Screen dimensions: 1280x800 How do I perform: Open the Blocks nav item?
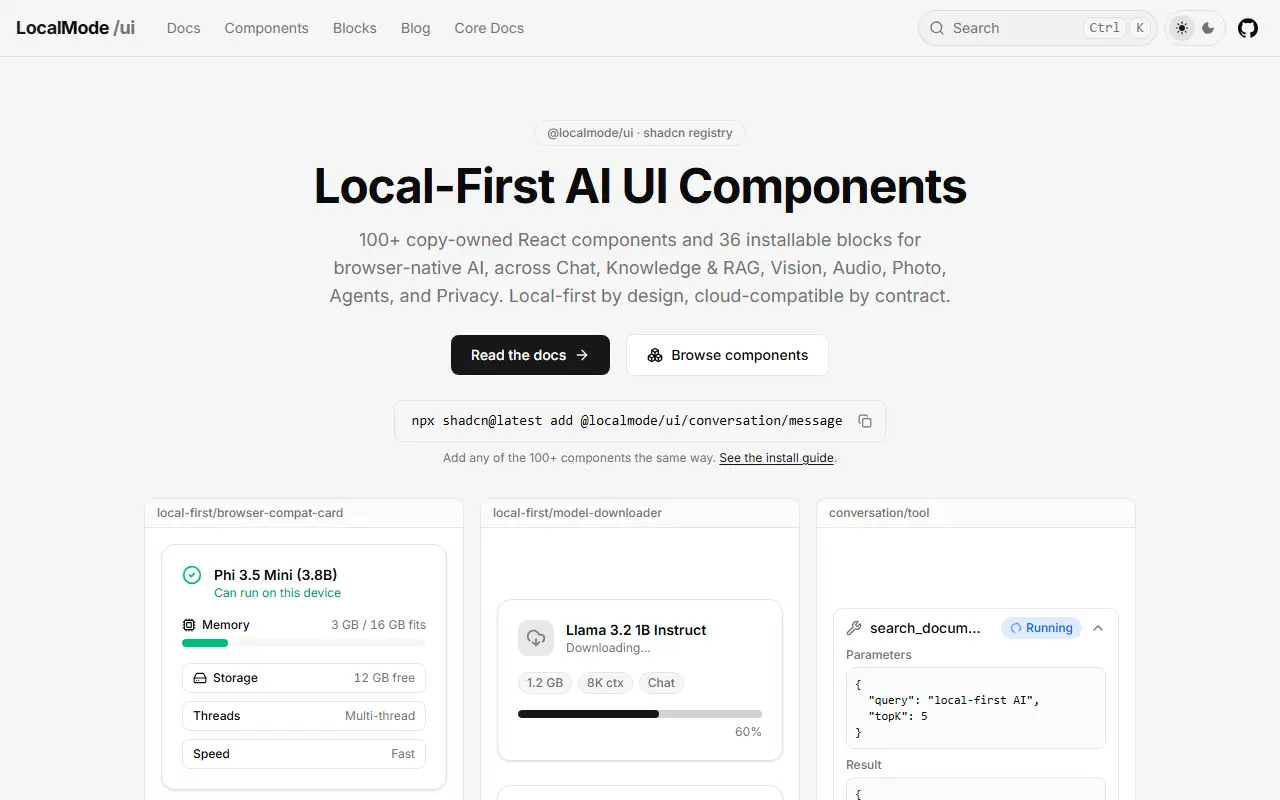tap(355, 28)
